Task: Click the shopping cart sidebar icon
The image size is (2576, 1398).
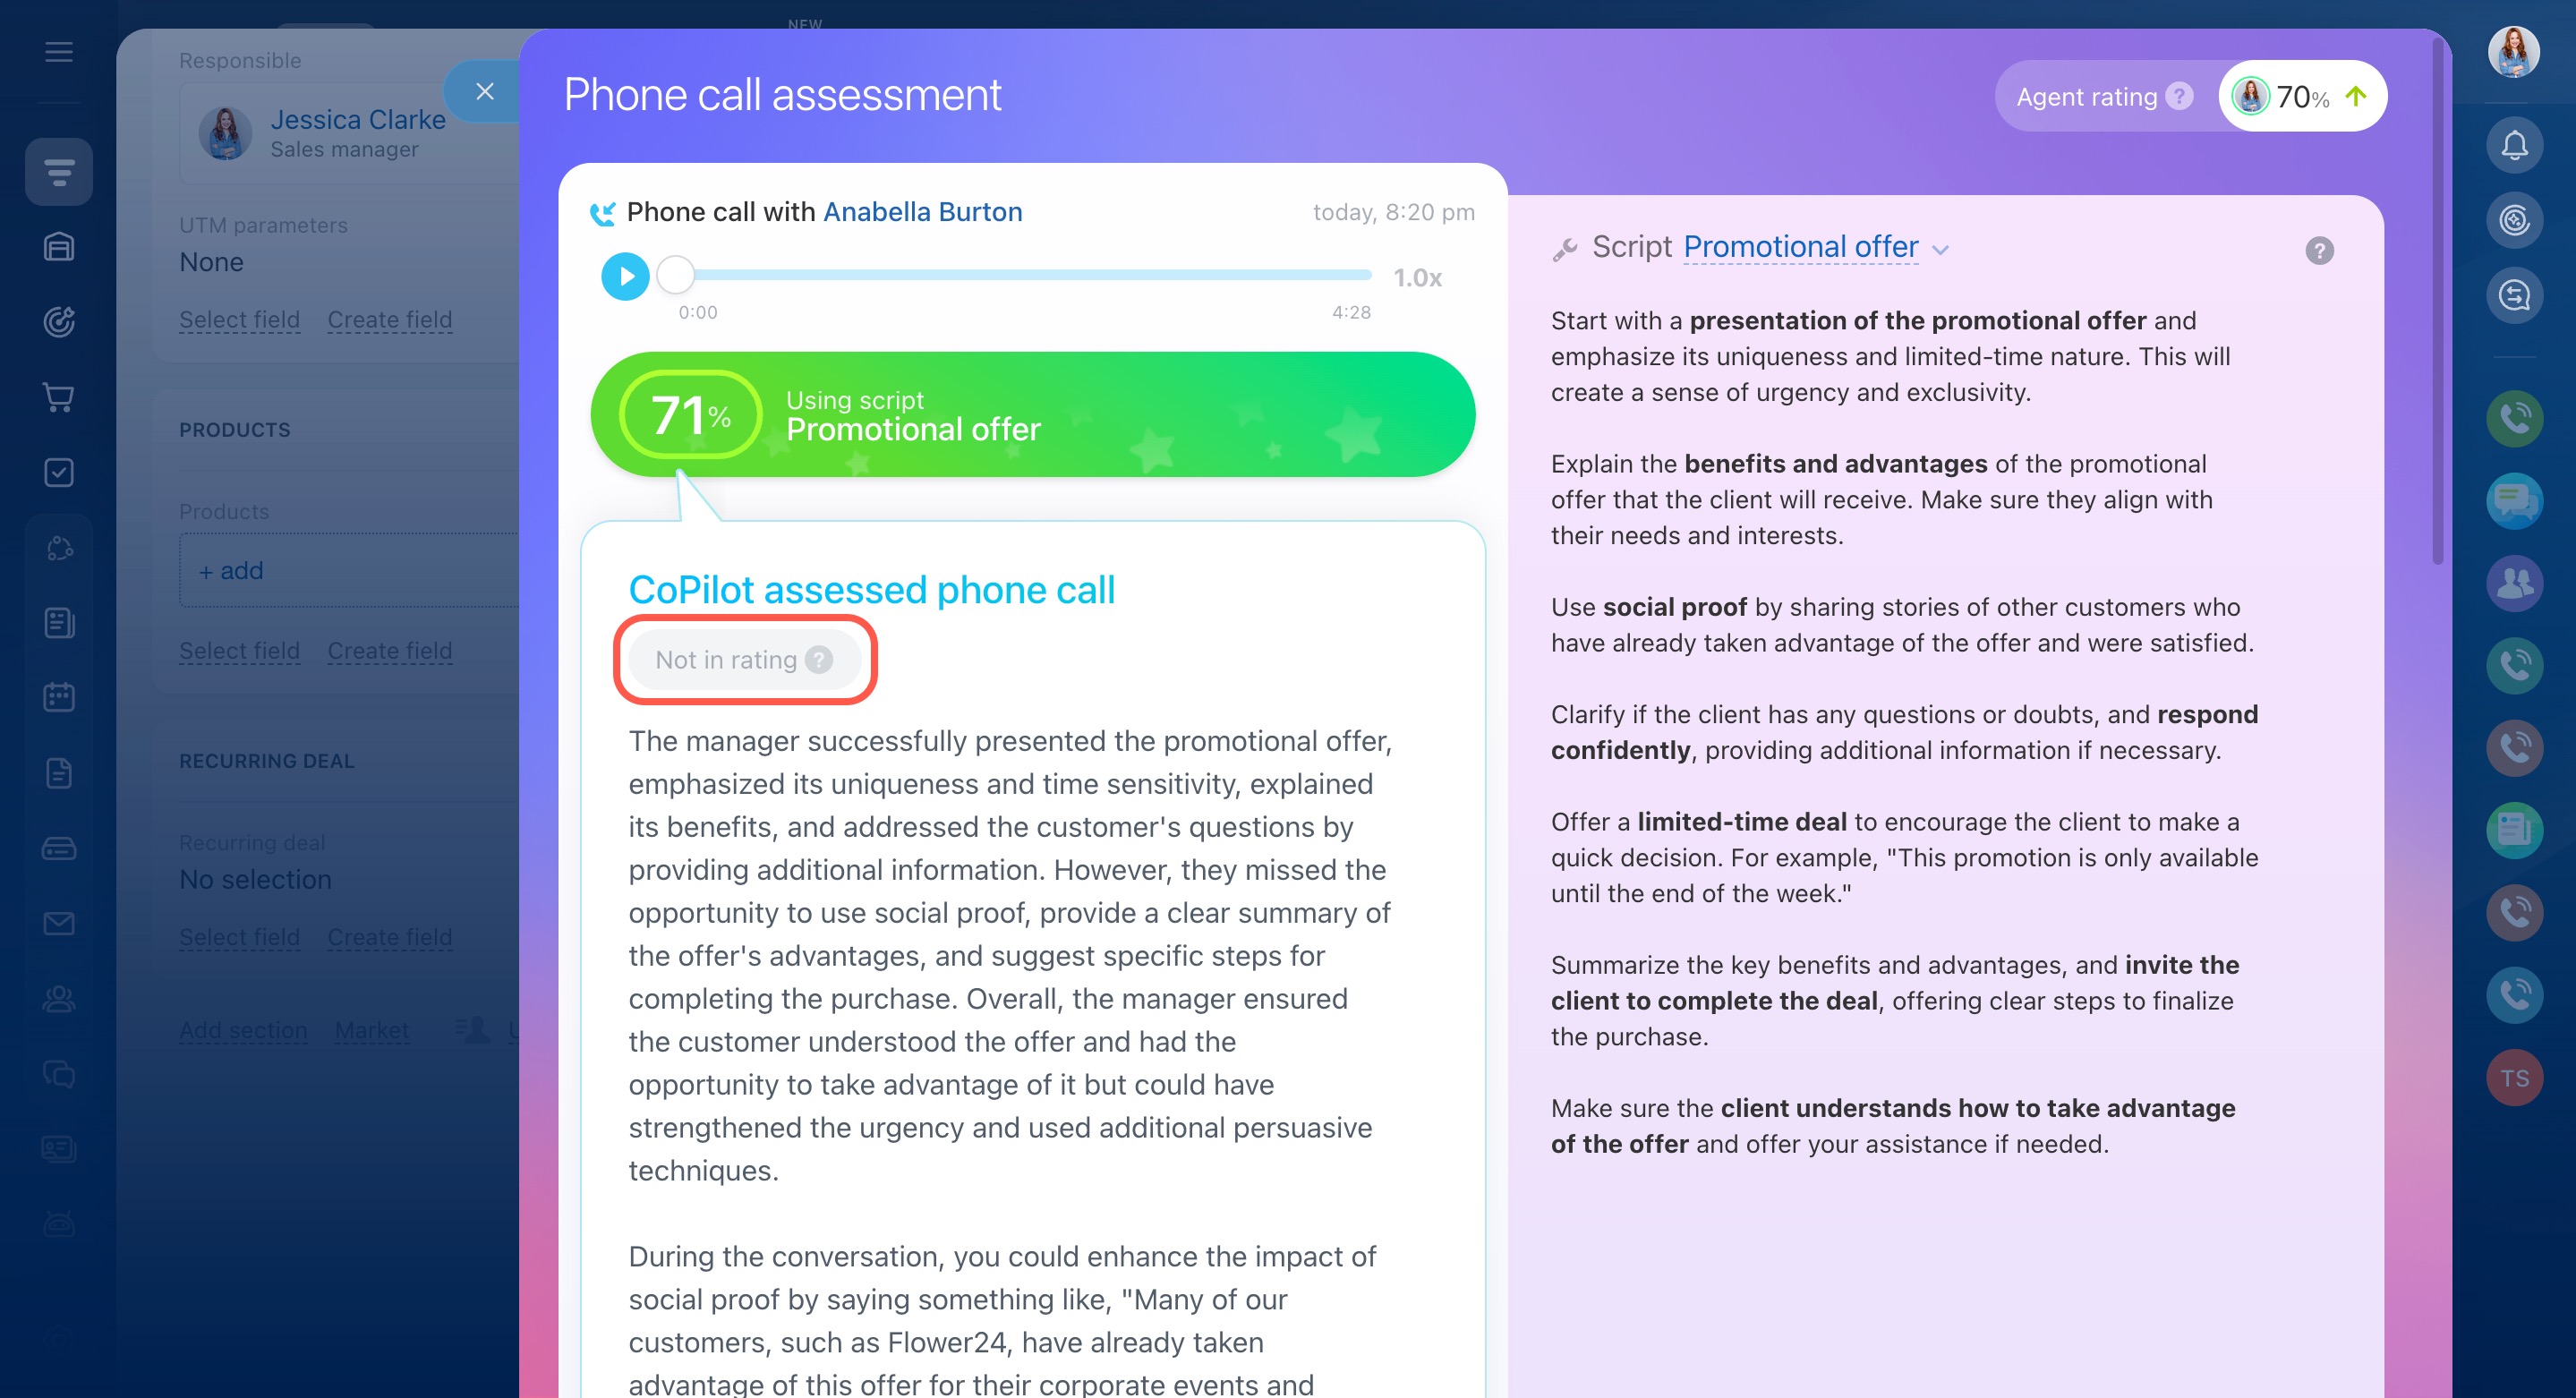Action: pyautogui.click(x=59, y=397)
